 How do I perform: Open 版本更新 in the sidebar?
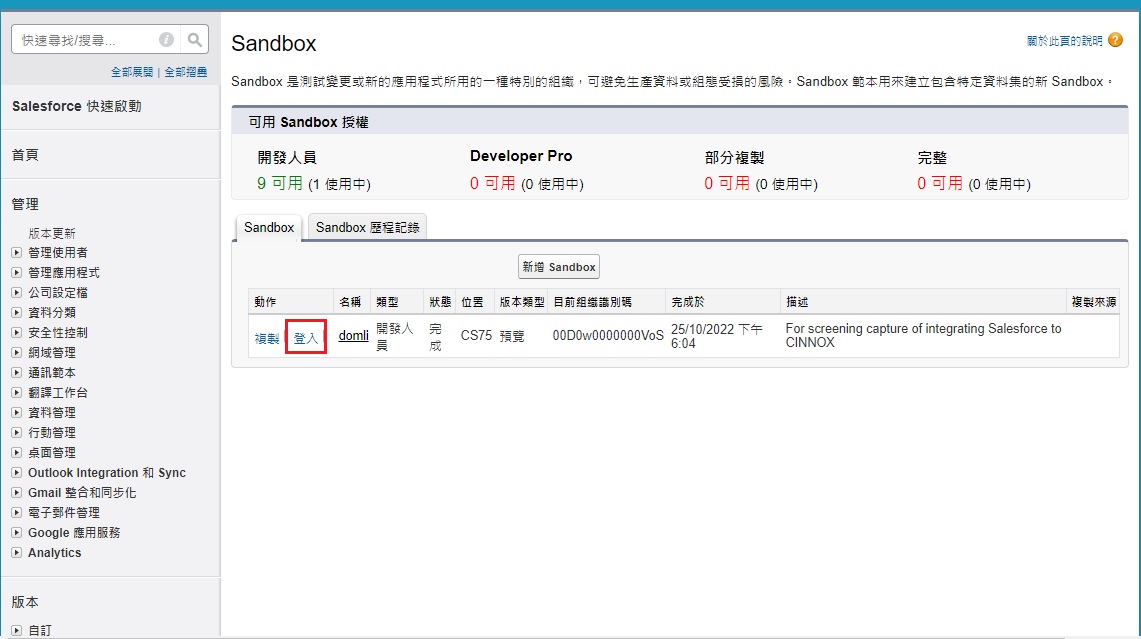pos(52,234)
